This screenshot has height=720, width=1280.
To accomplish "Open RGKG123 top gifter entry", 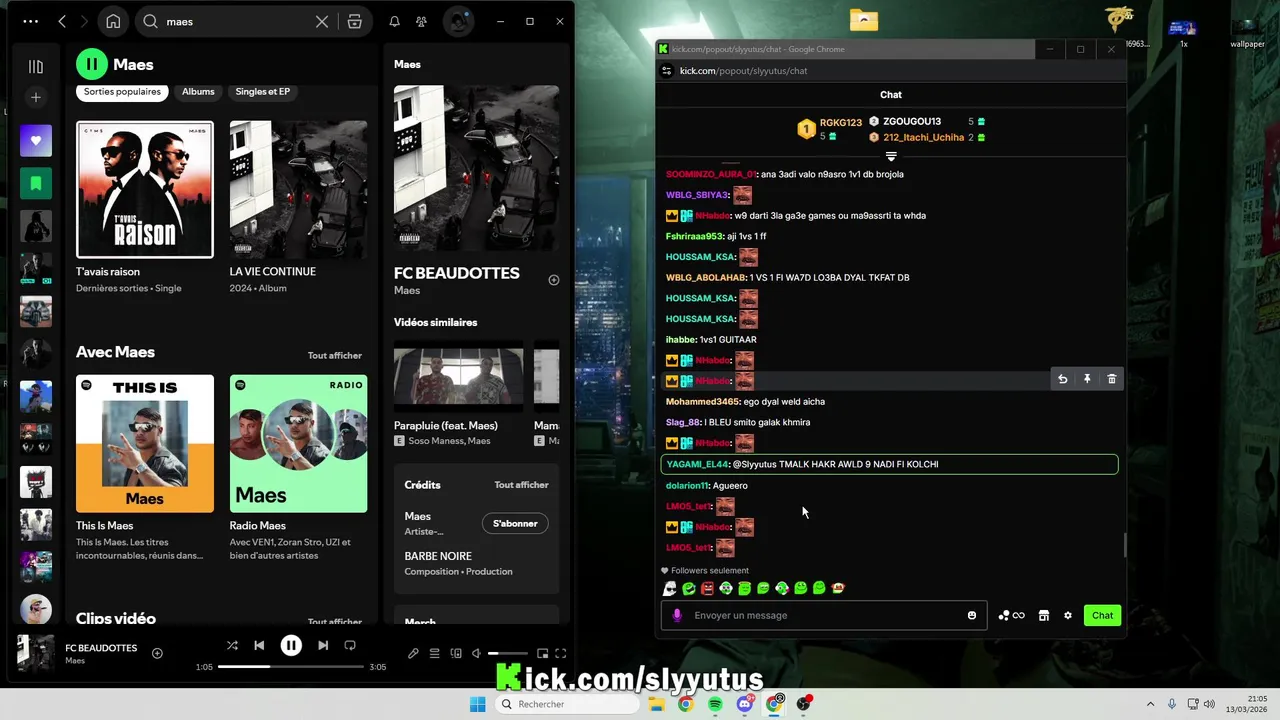I will tap(830, 129).
